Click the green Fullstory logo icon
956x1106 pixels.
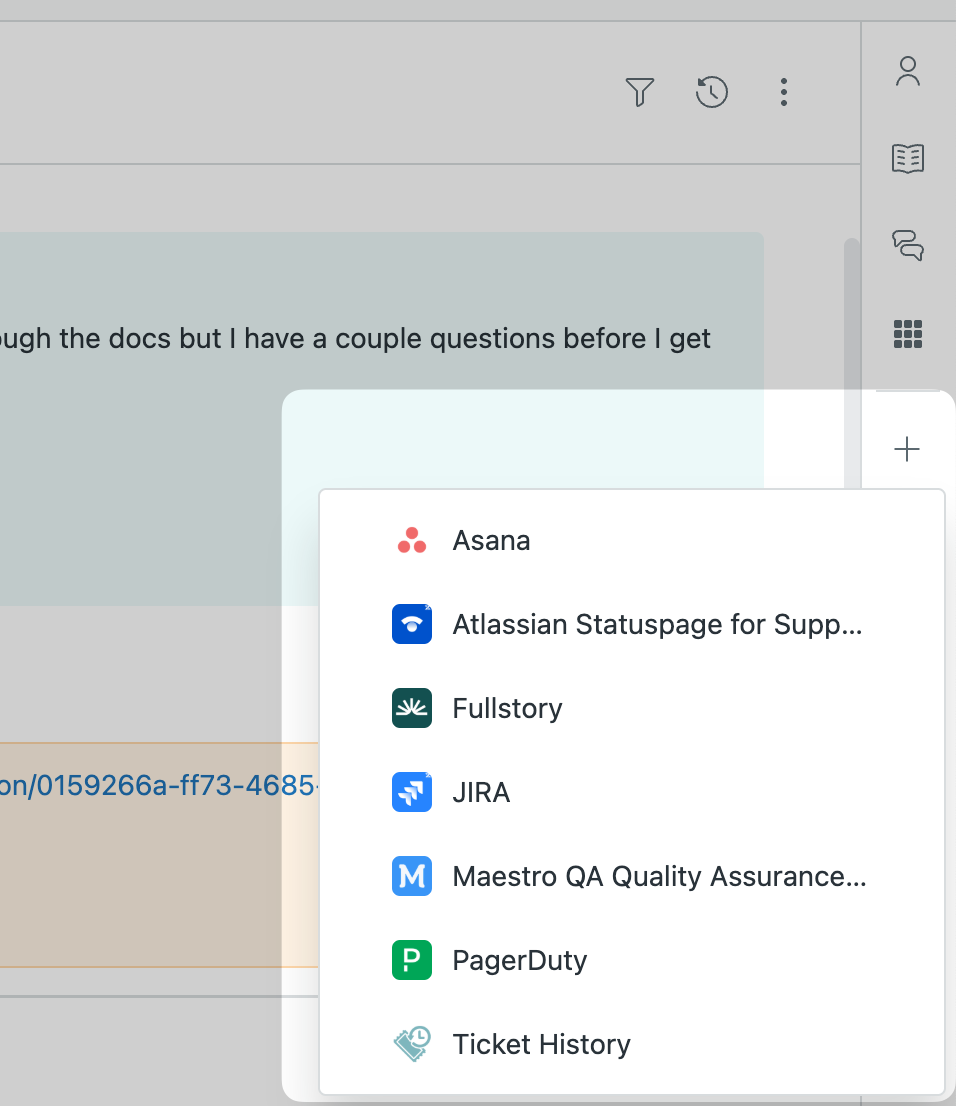tap(412, 709)
